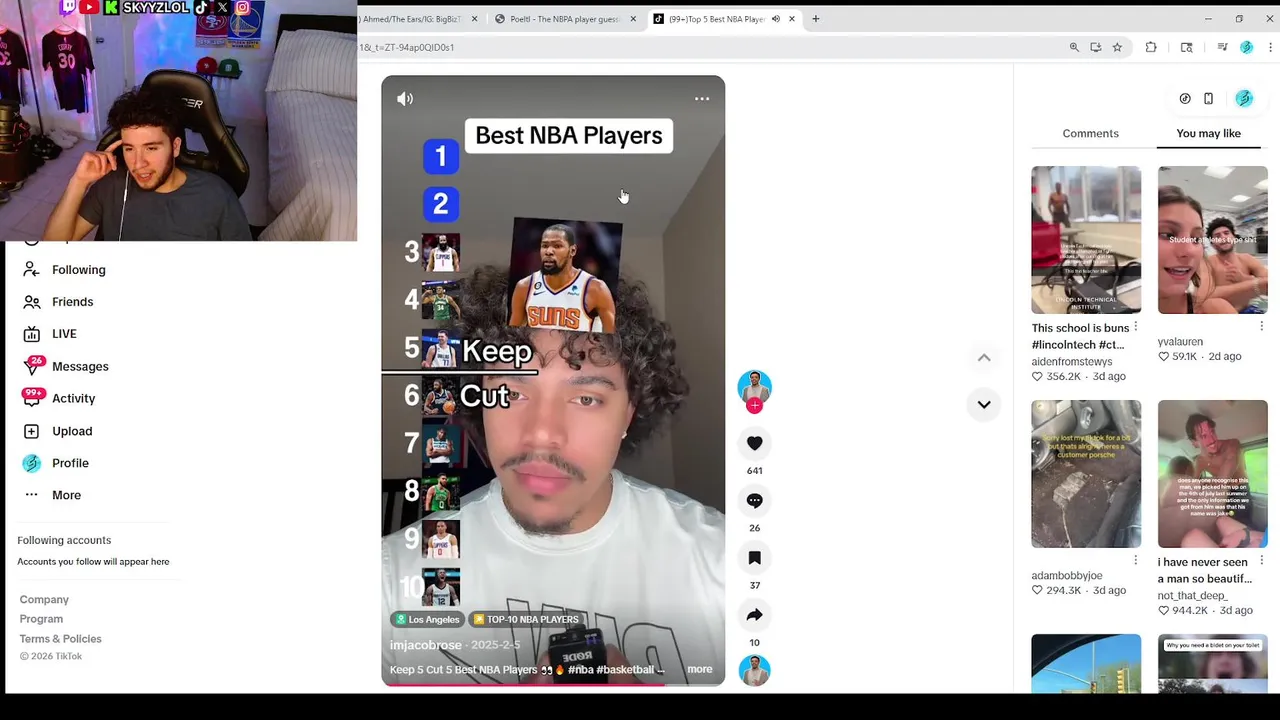Open the Terms & Policies footer link
Viewport: 1280px width, 720px height.
[x=60, y=639]
